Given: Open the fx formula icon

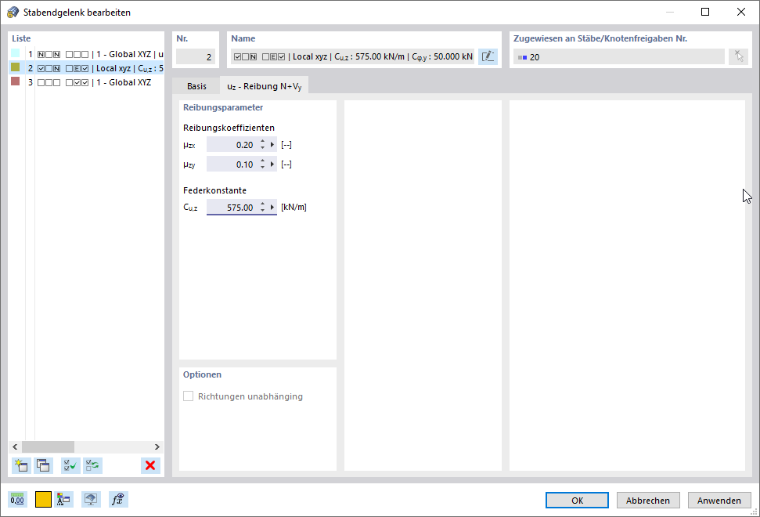Looking at the screenshot, I should (x=118, y=499).
